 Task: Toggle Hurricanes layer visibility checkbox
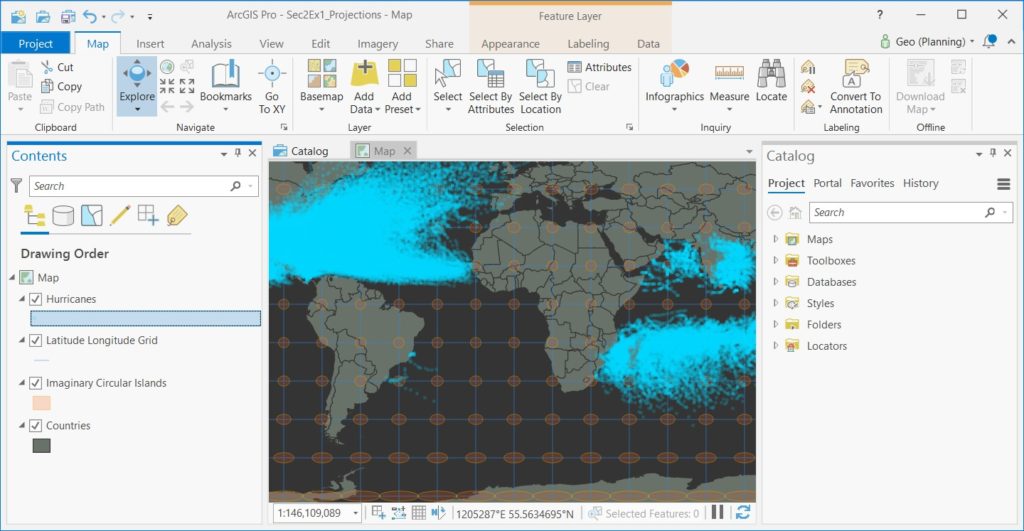coord(36,299)
